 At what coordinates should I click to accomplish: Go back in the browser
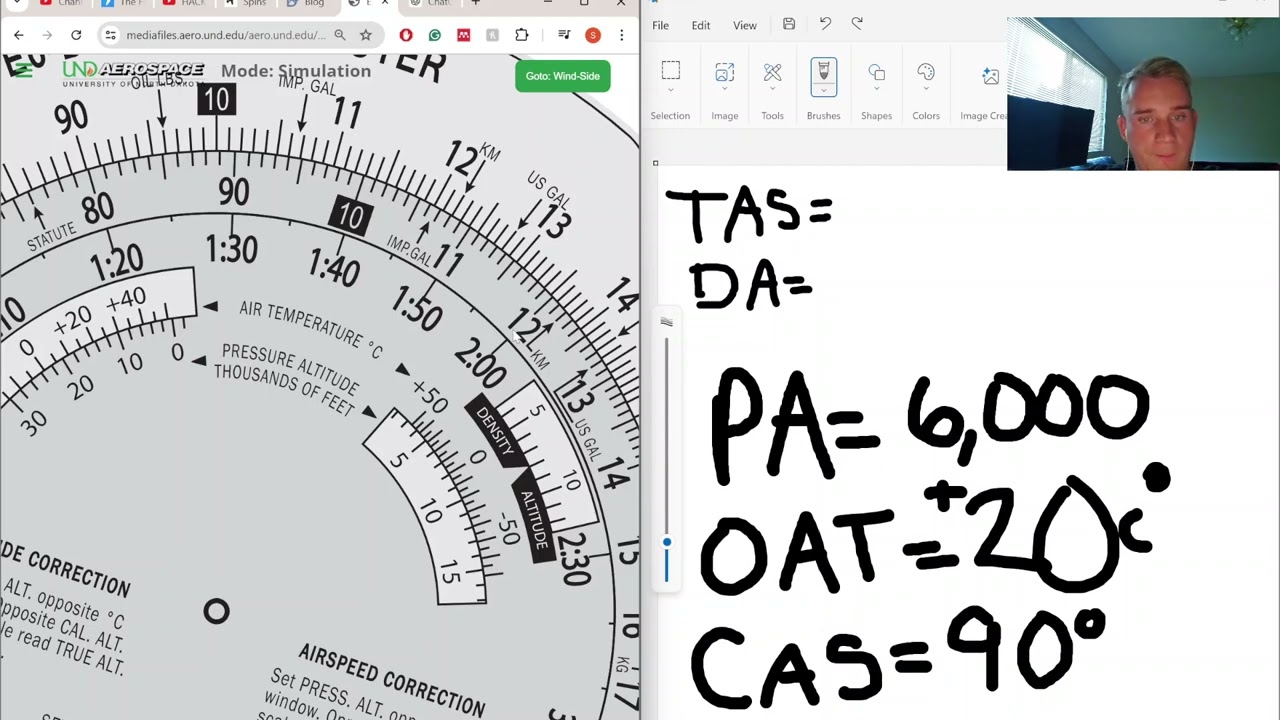pos(18,35)
